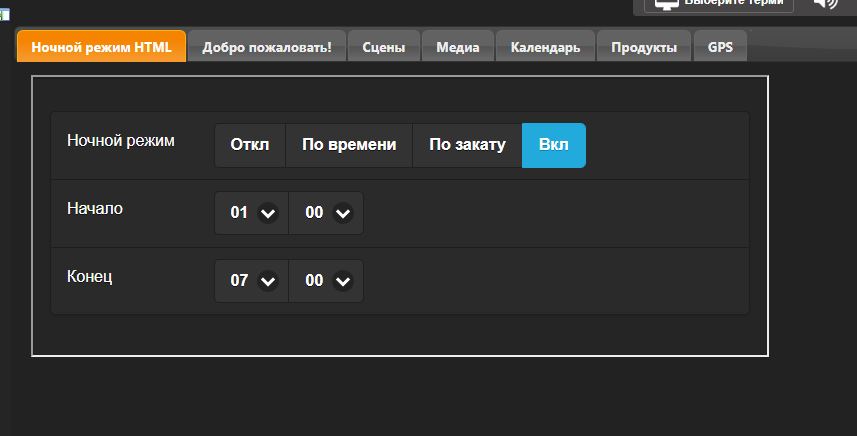Screen dimensions: 857x436
Task: Set night mode to Откл
Action: click(x=250, y=145)
